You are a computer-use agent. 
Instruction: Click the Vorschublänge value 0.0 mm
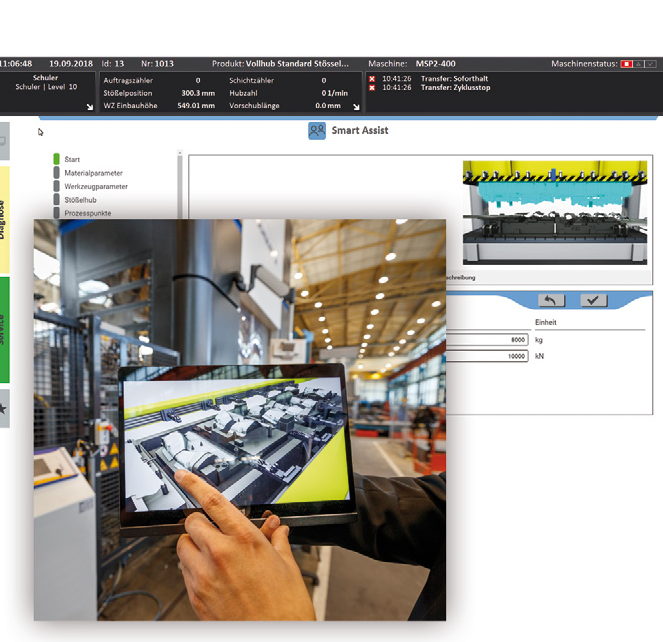pos(328,106)
